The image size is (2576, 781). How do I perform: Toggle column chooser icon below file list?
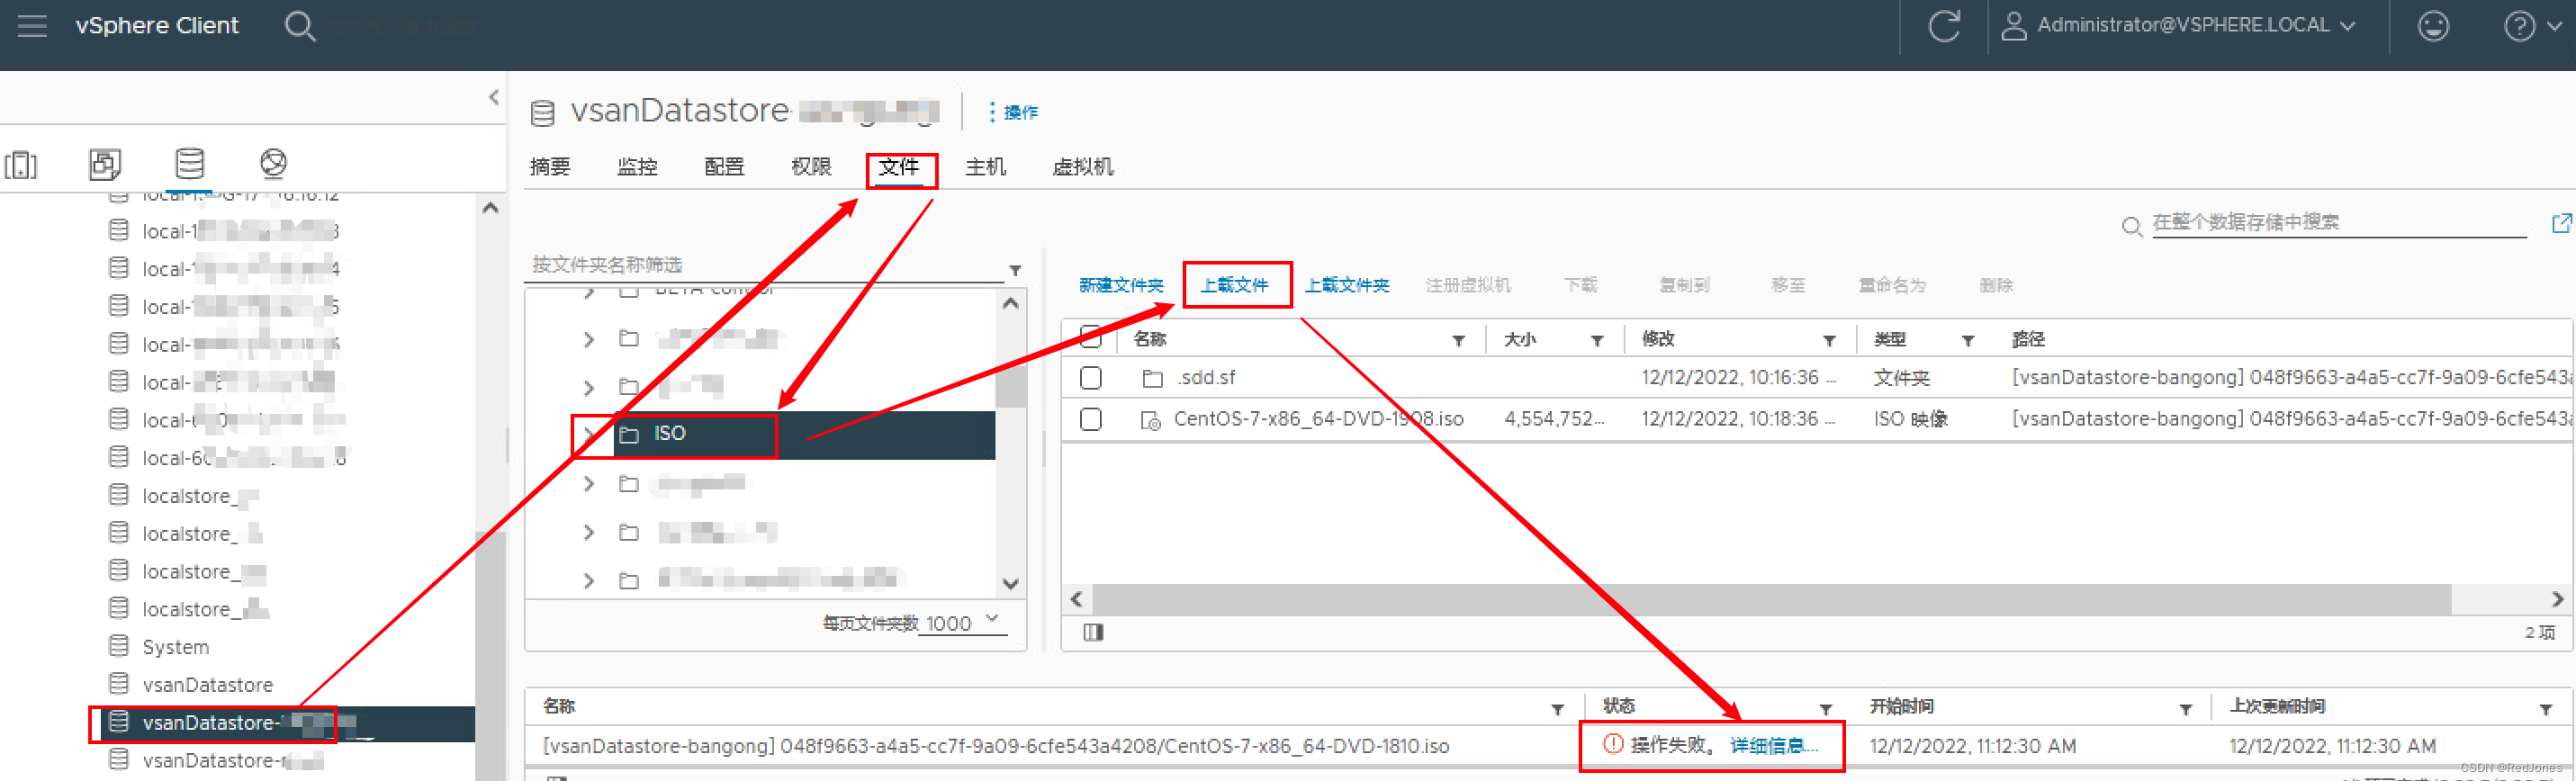(x=1093, y=632)
